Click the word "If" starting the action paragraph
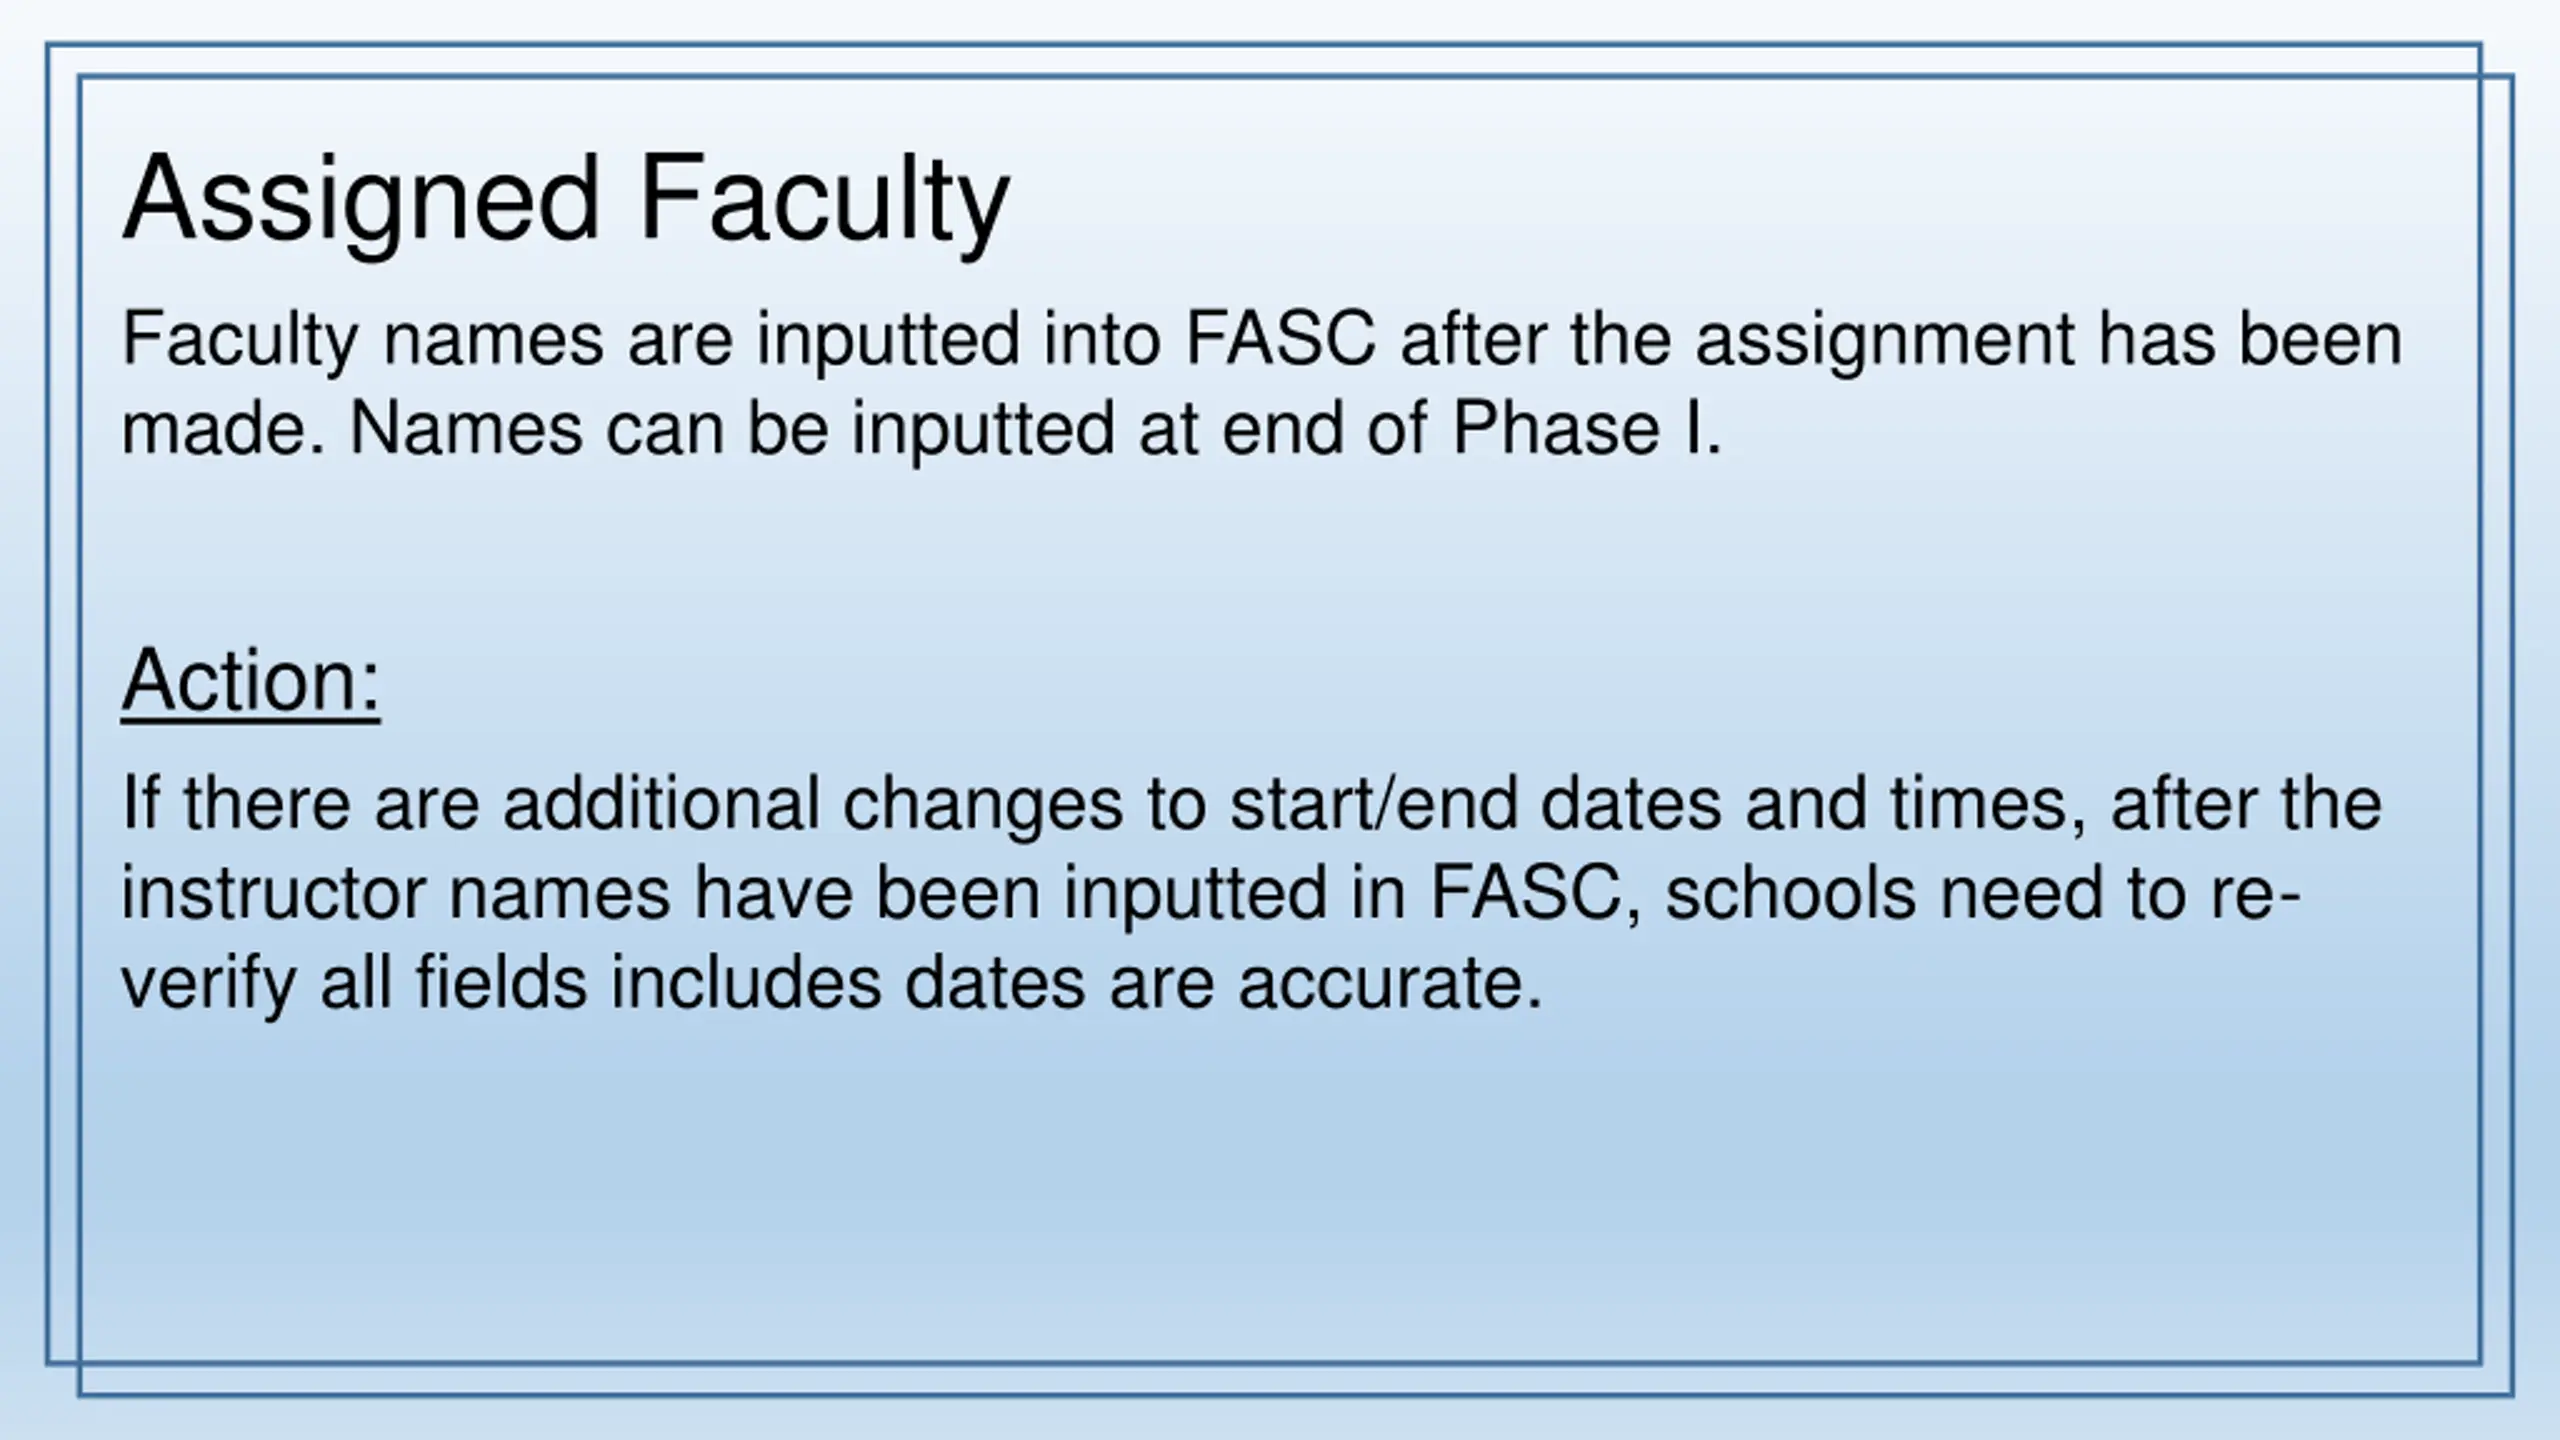The height and width of the screenshot is (1440, 2560). pyautogui.click(x=141, y=803)
